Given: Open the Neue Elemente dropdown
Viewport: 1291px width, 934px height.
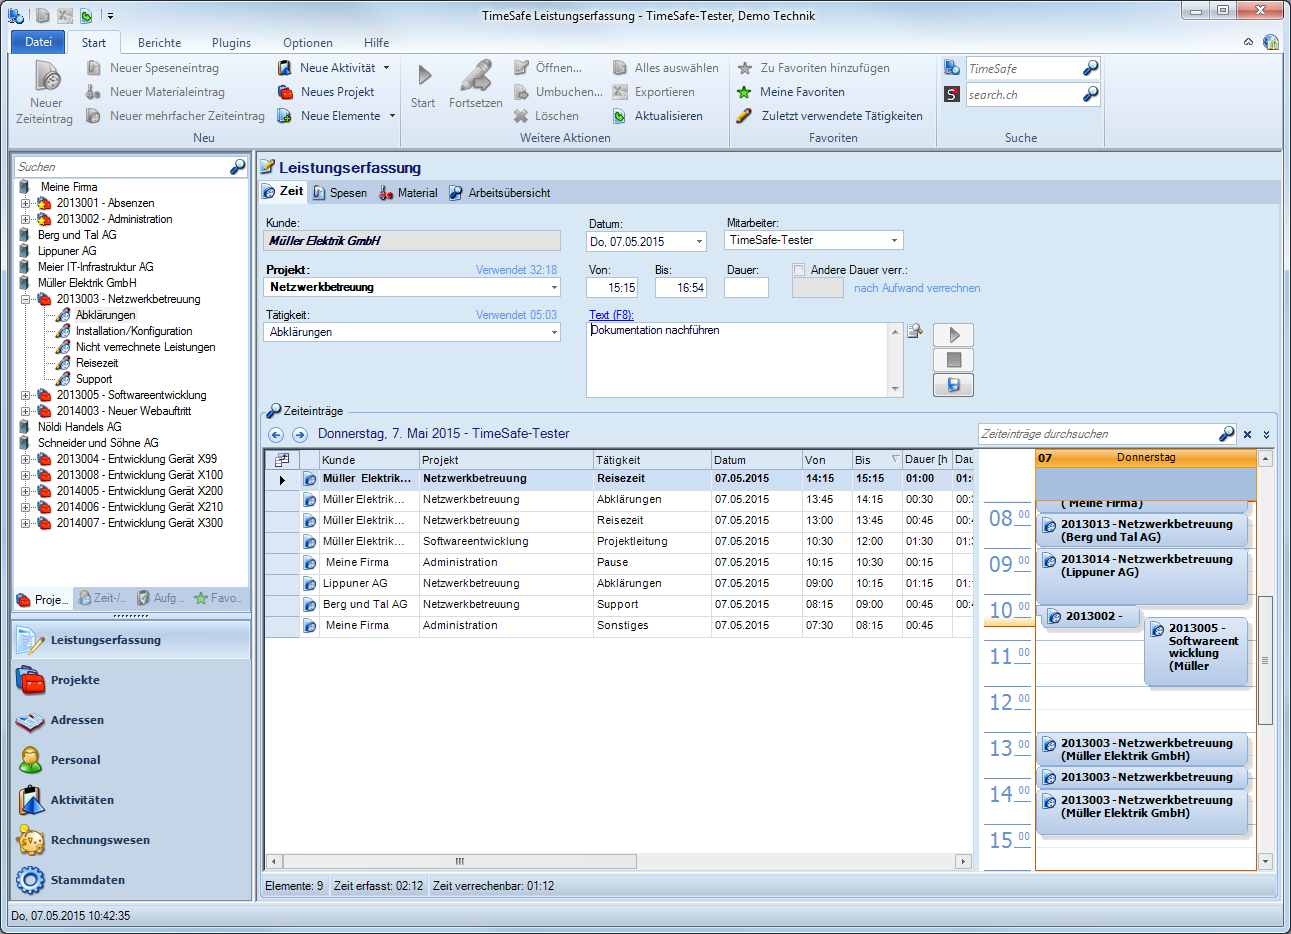Looking at the screenshot, I should coord(392,116).
